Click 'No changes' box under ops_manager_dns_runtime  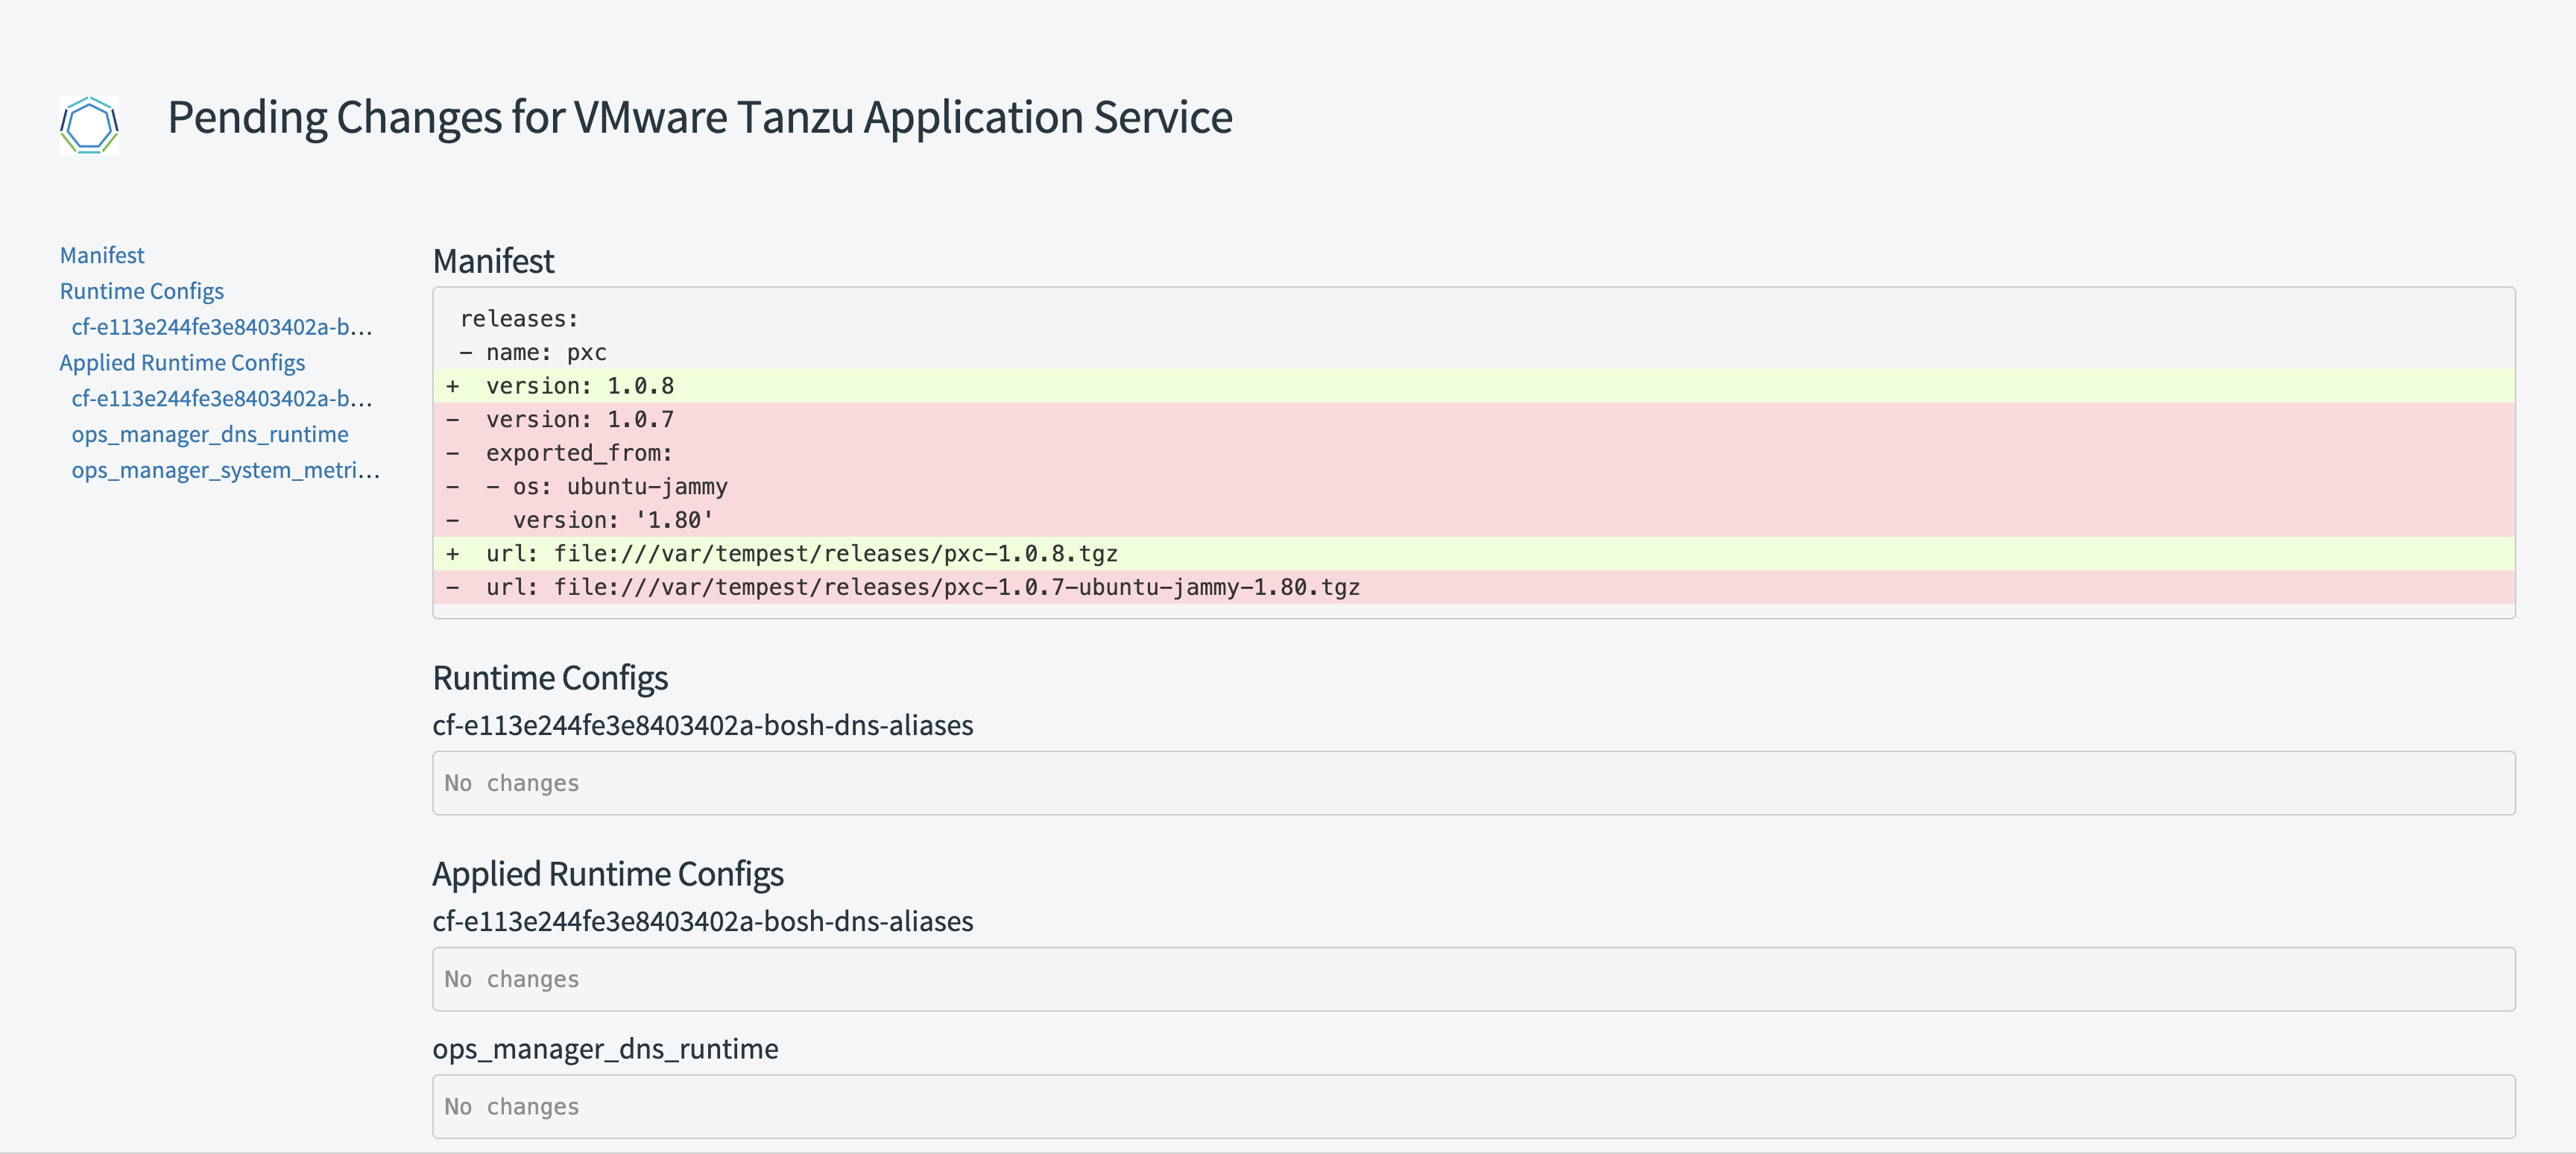click(1474, 1107)
